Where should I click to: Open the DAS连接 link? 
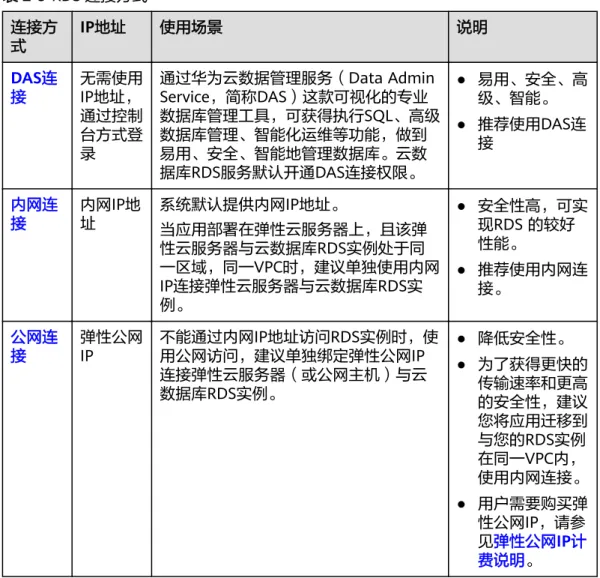point(34,88)
